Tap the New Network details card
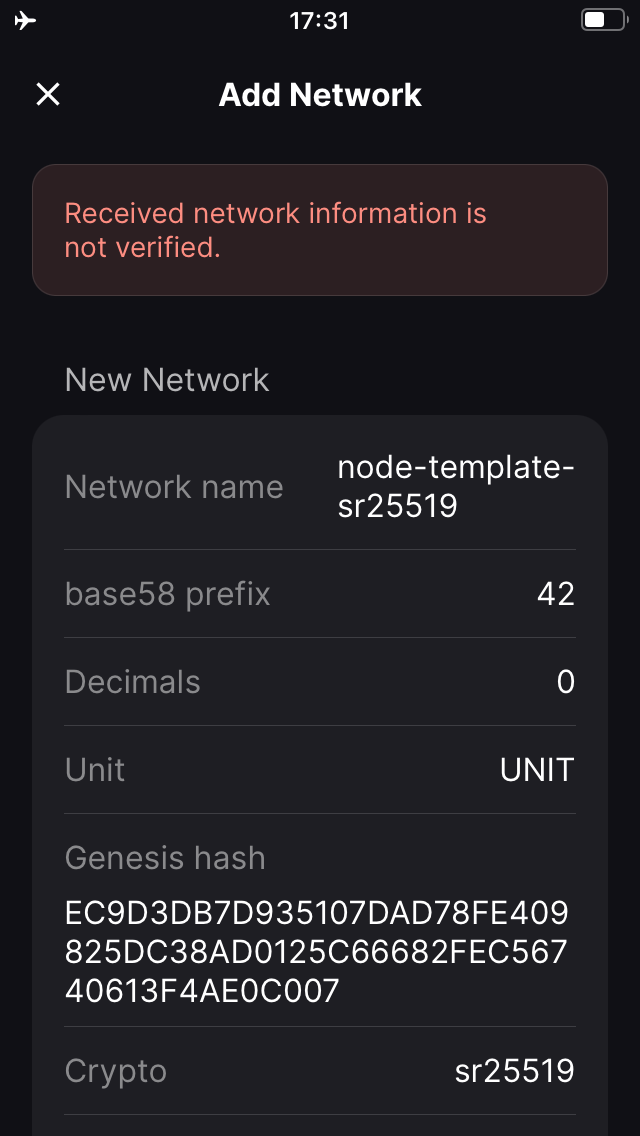The width and height of the screenshot is (640, 1136). [x=320, y=775]
